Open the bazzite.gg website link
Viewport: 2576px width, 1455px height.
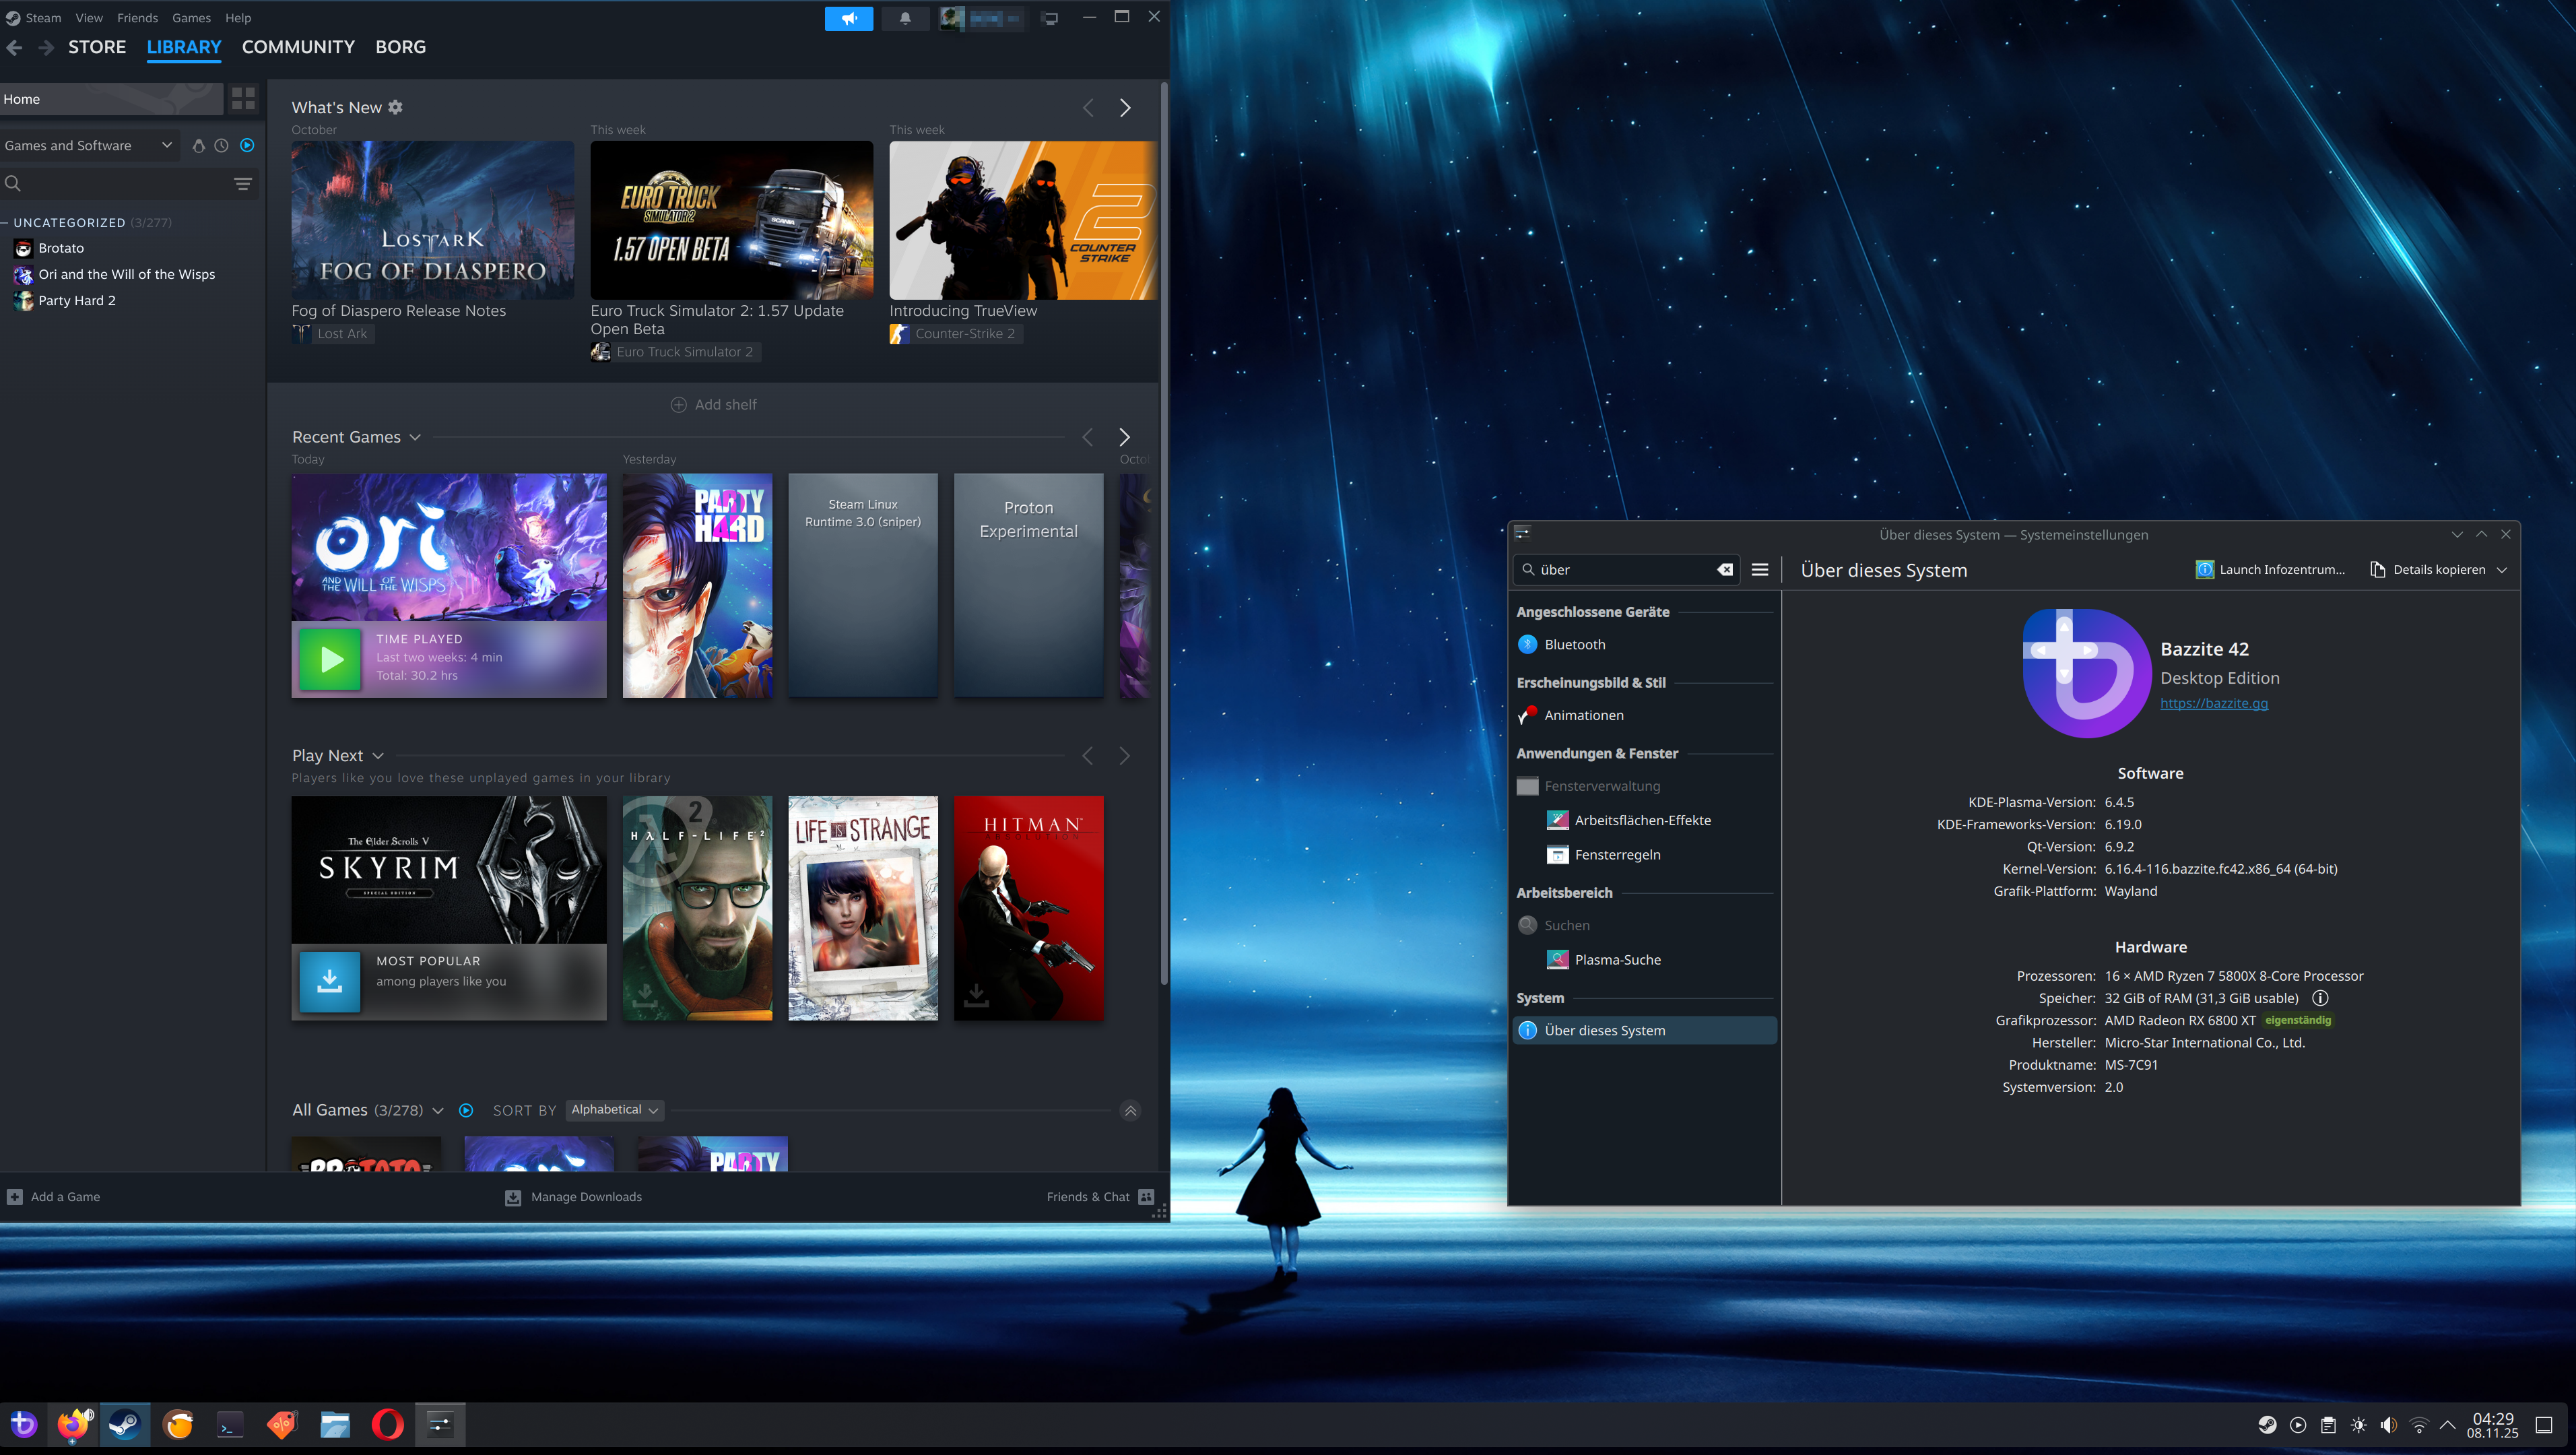click(x=2213, y=703)
